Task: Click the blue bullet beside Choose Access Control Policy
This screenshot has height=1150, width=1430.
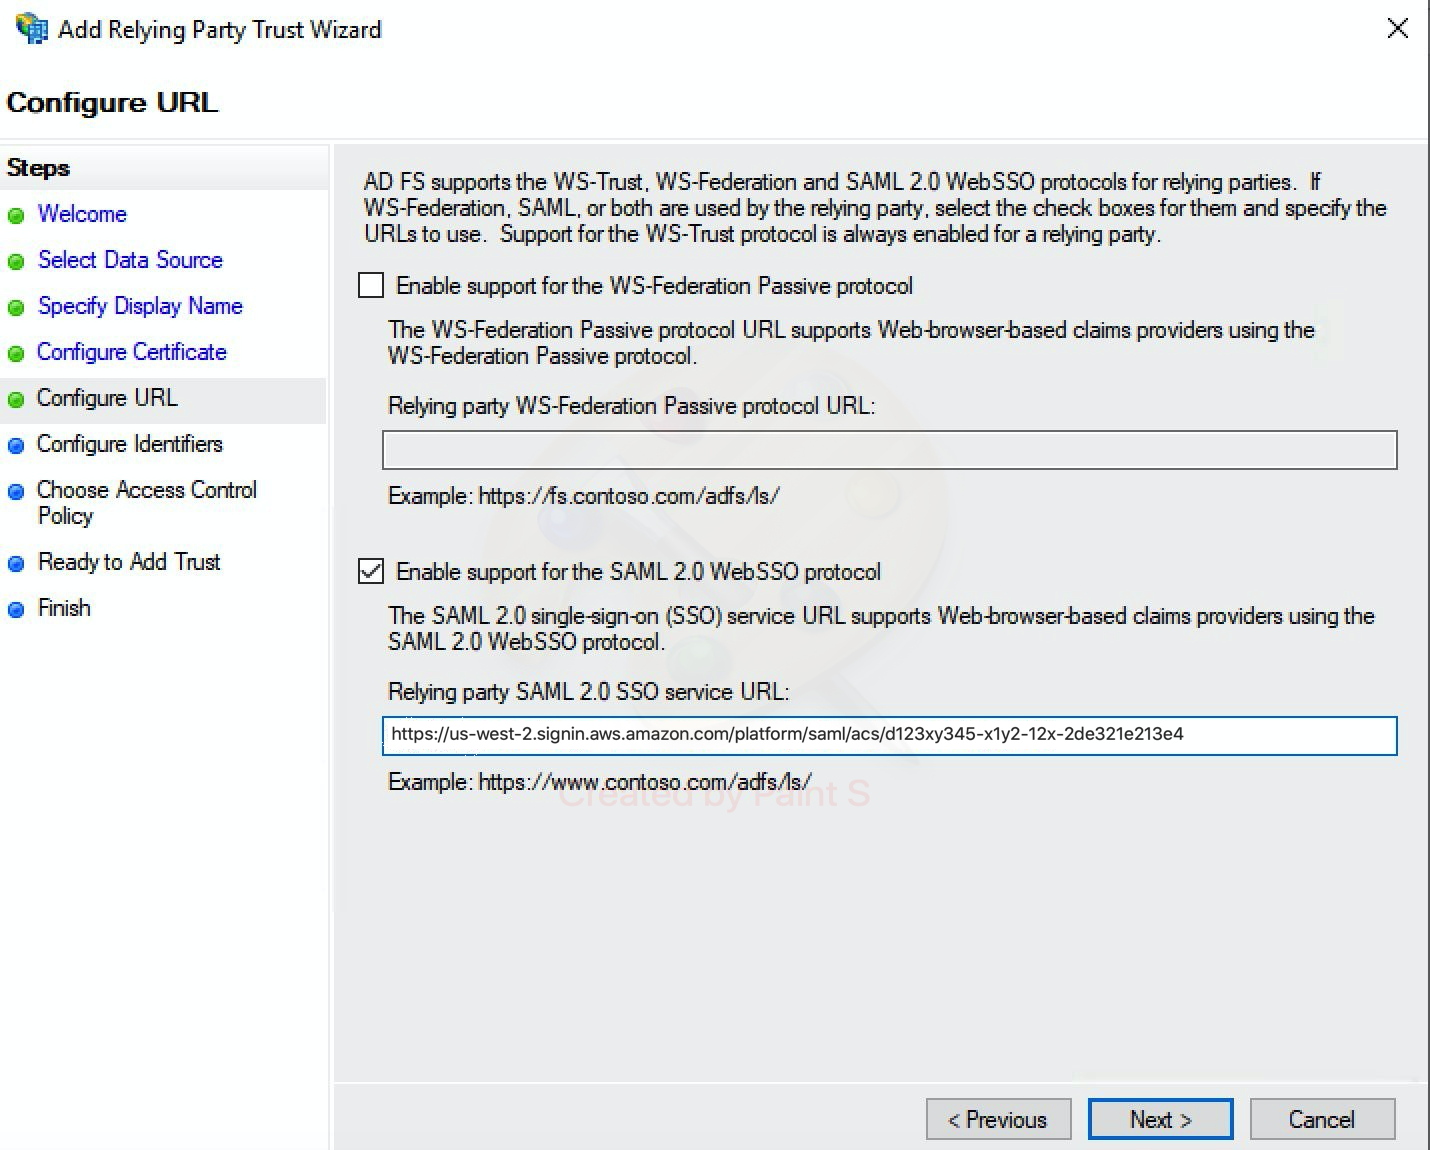Action: (18, 491)
